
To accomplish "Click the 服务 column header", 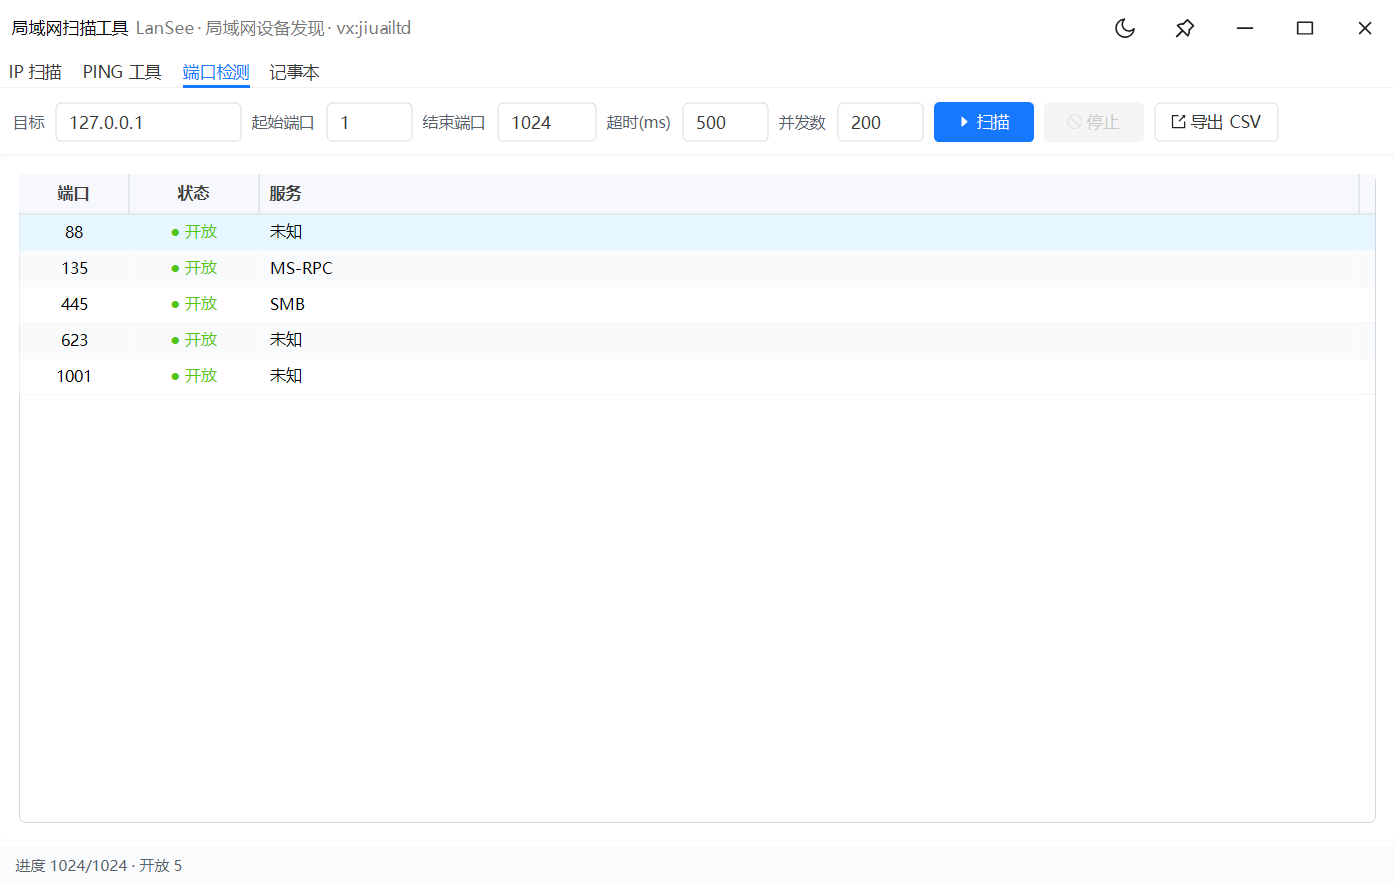I will [809, 194].
